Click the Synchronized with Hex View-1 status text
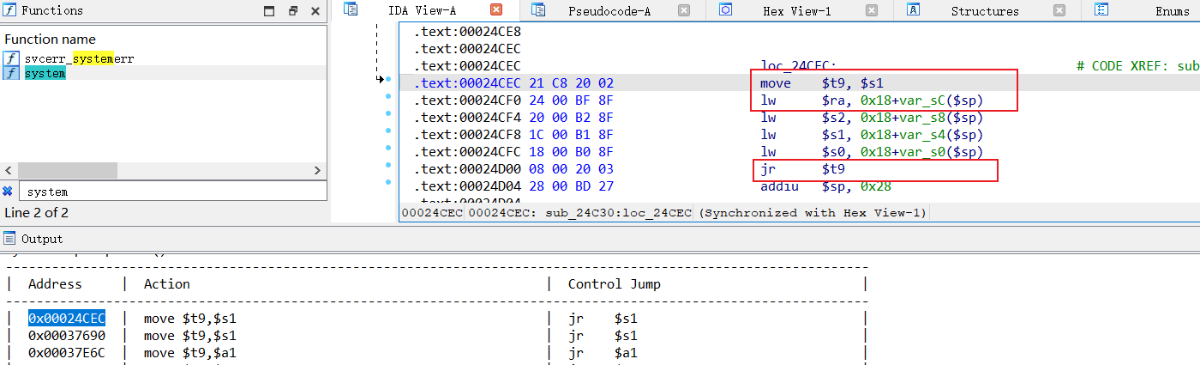 coord(813,213)
